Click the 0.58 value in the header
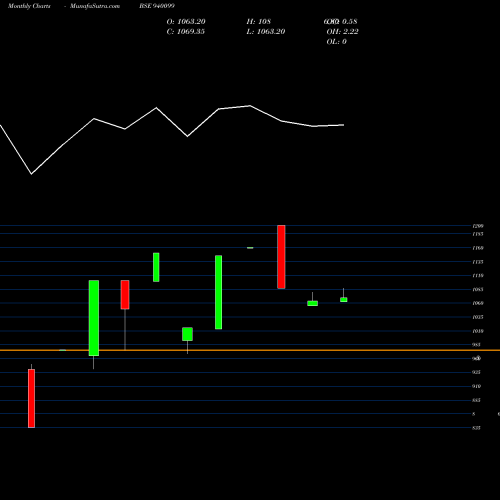 click(x=350, y=22)
